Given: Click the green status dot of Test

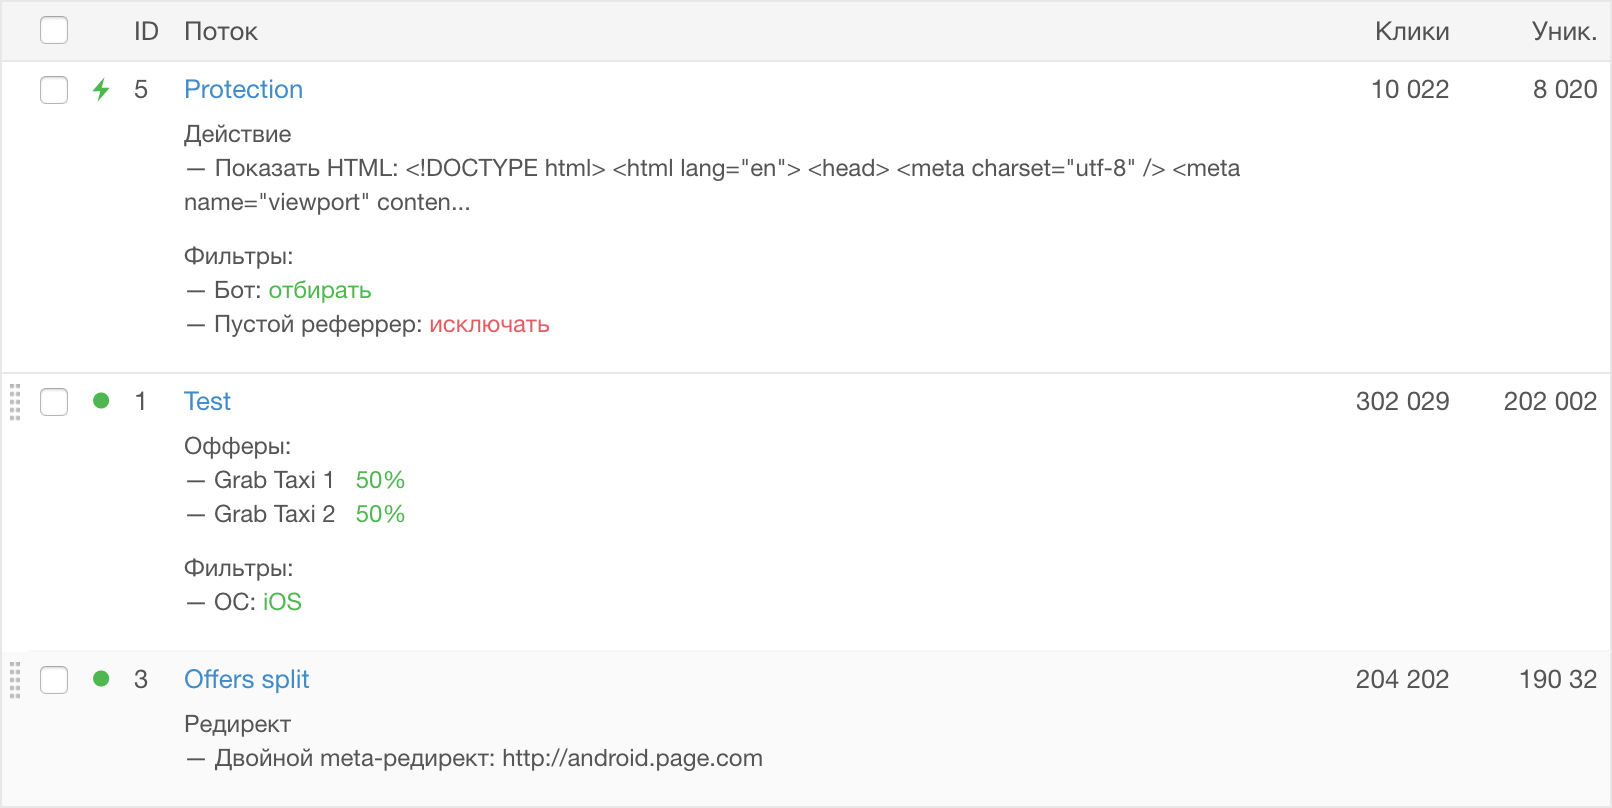Looking at the screenshot, I should pyautogui.click(x=101, y=401).
